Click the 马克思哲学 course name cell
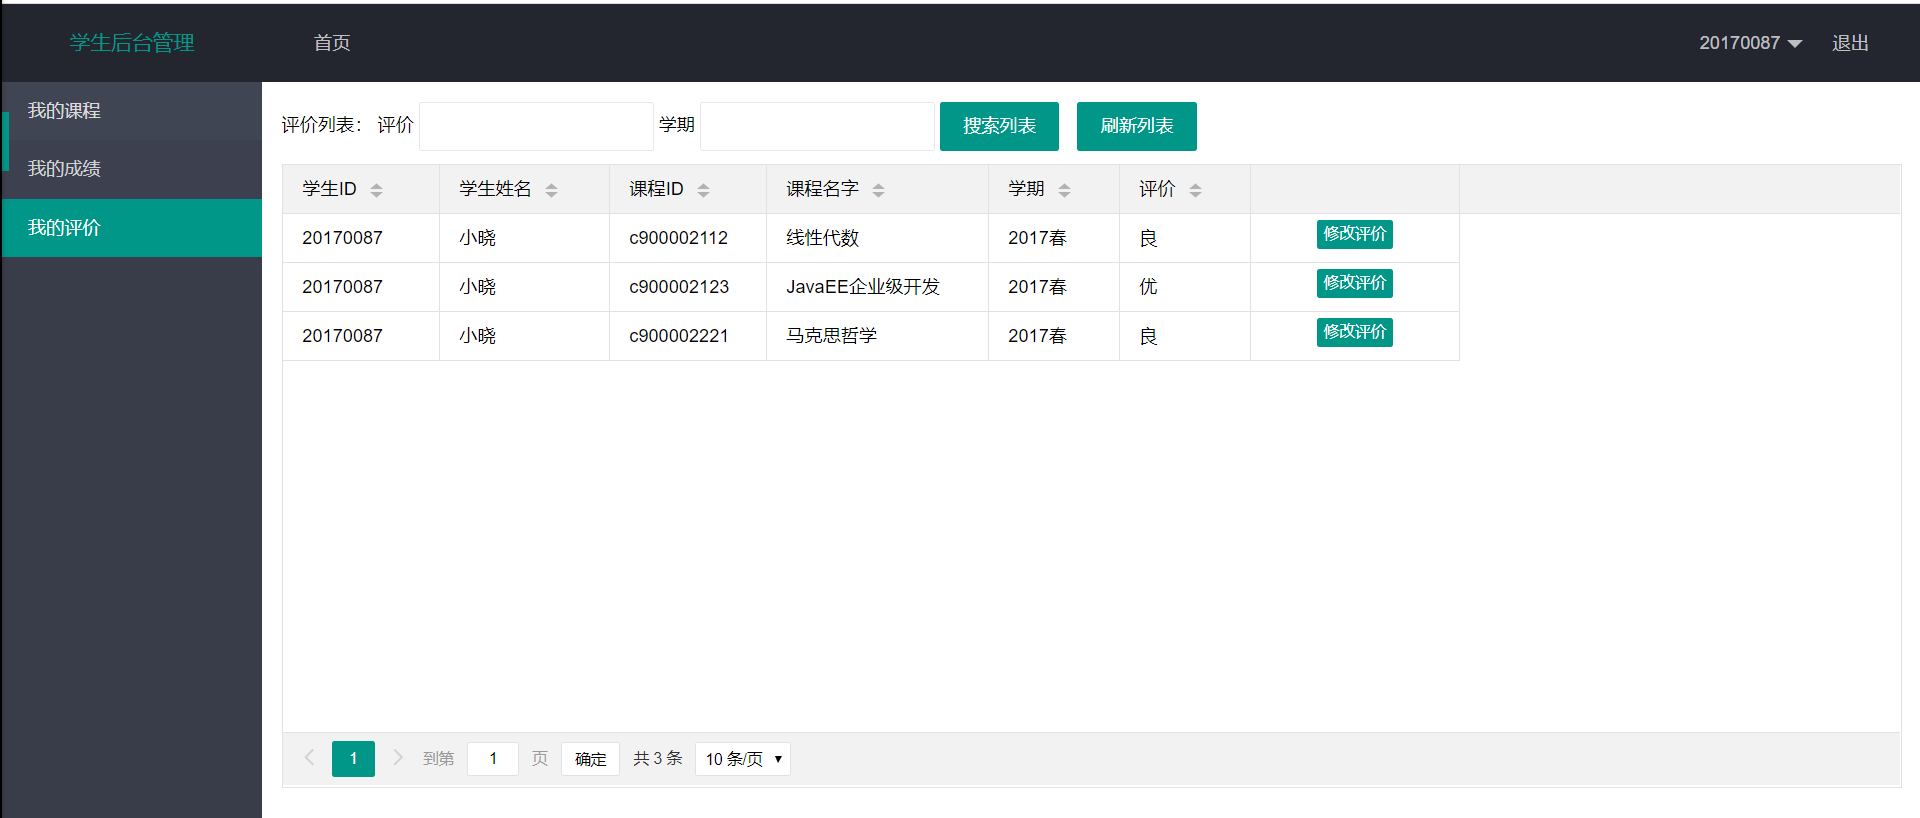 877,336
